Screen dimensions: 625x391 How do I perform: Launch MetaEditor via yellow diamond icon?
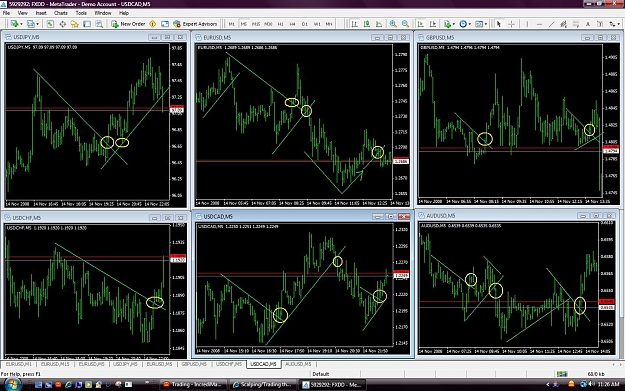point(152,24)
